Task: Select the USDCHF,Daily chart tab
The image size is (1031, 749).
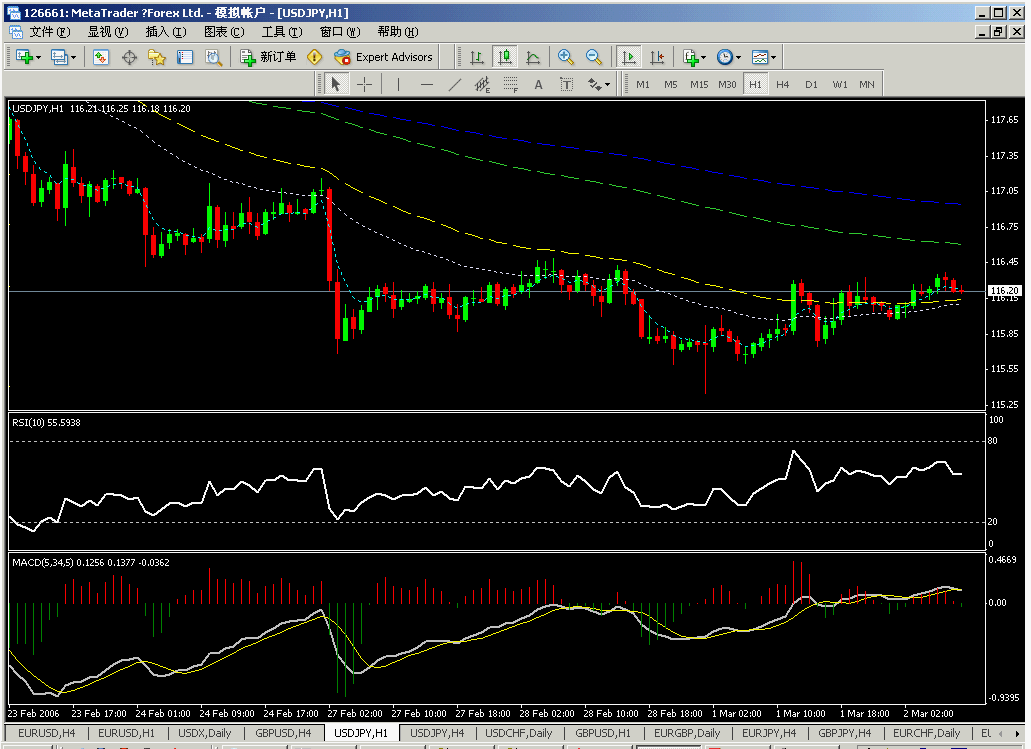Action: 518,732
